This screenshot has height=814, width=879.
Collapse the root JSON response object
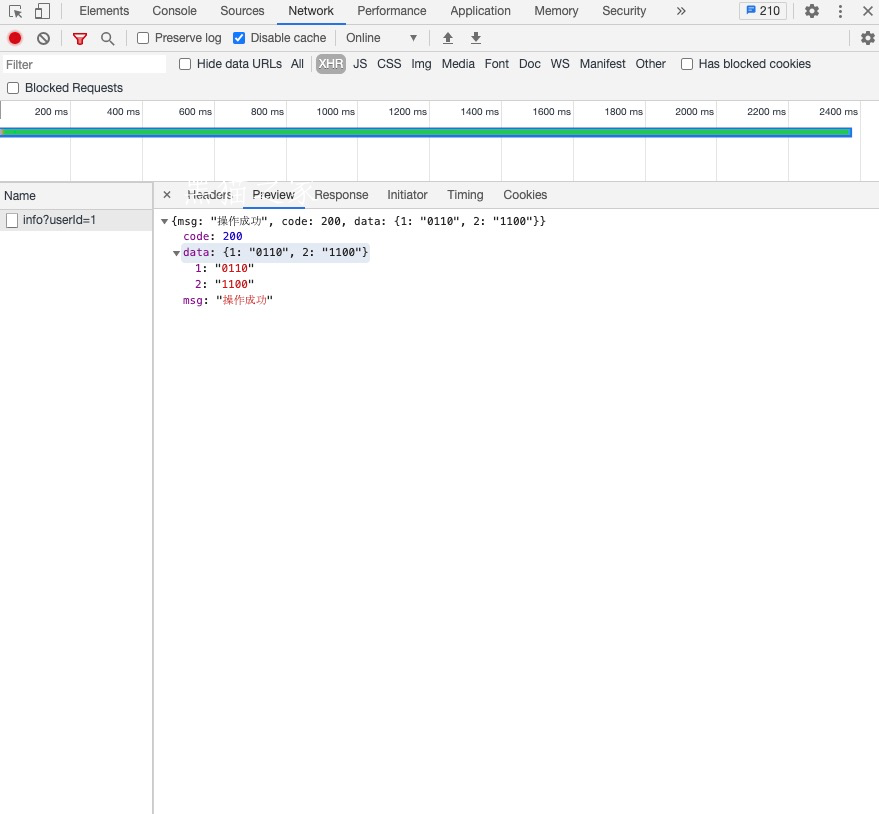(x=164, y=221)
